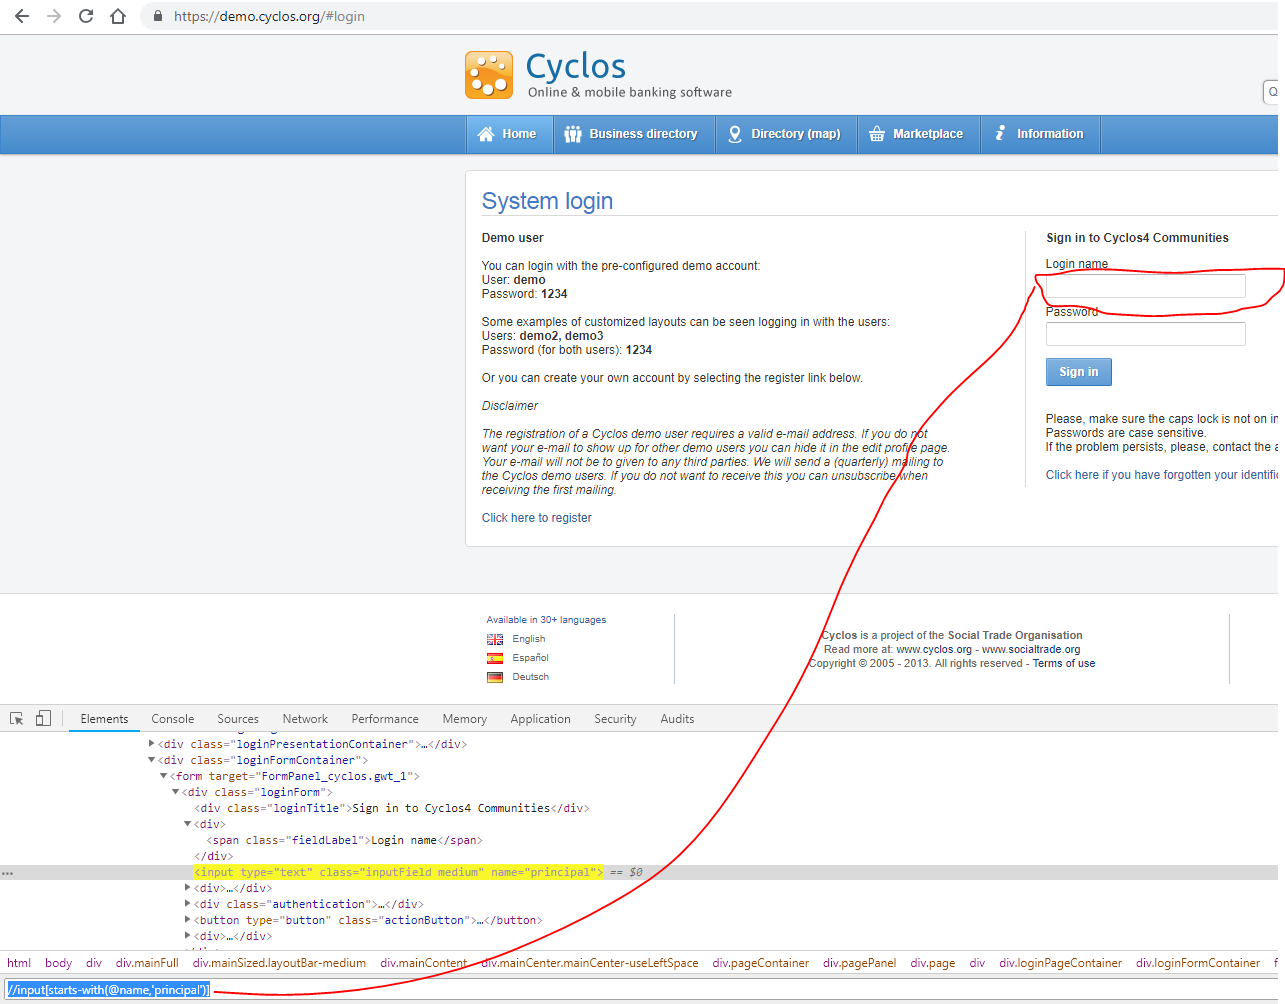Open the Terms of use link

[x=1063, y=663]
